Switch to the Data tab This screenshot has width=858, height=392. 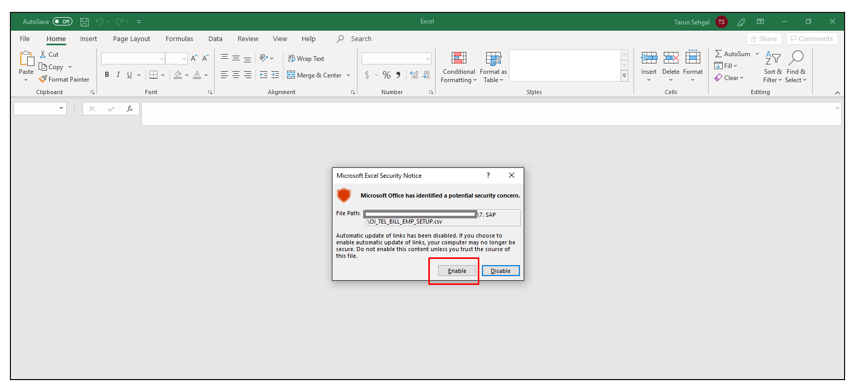coord(215,39)
